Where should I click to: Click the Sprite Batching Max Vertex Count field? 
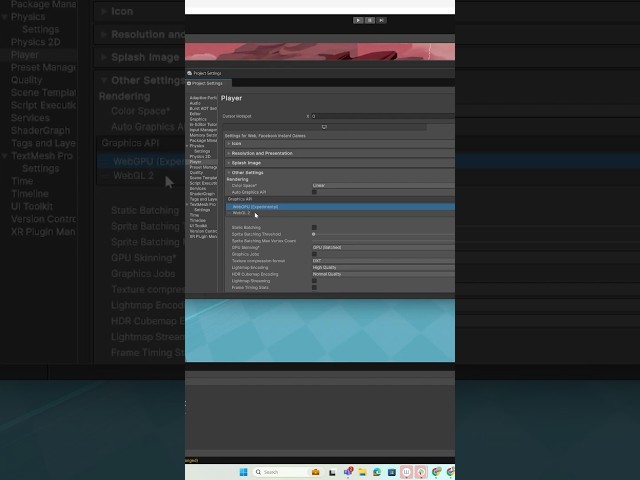coord(383,241)
